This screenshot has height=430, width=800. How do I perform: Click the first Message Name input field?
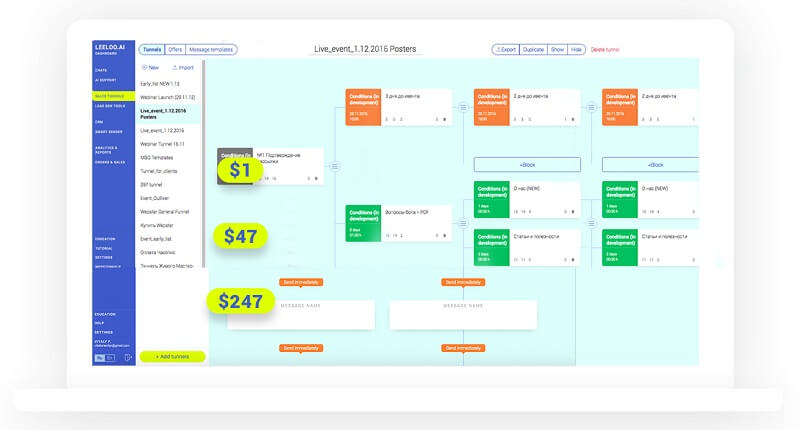(300, 315)
